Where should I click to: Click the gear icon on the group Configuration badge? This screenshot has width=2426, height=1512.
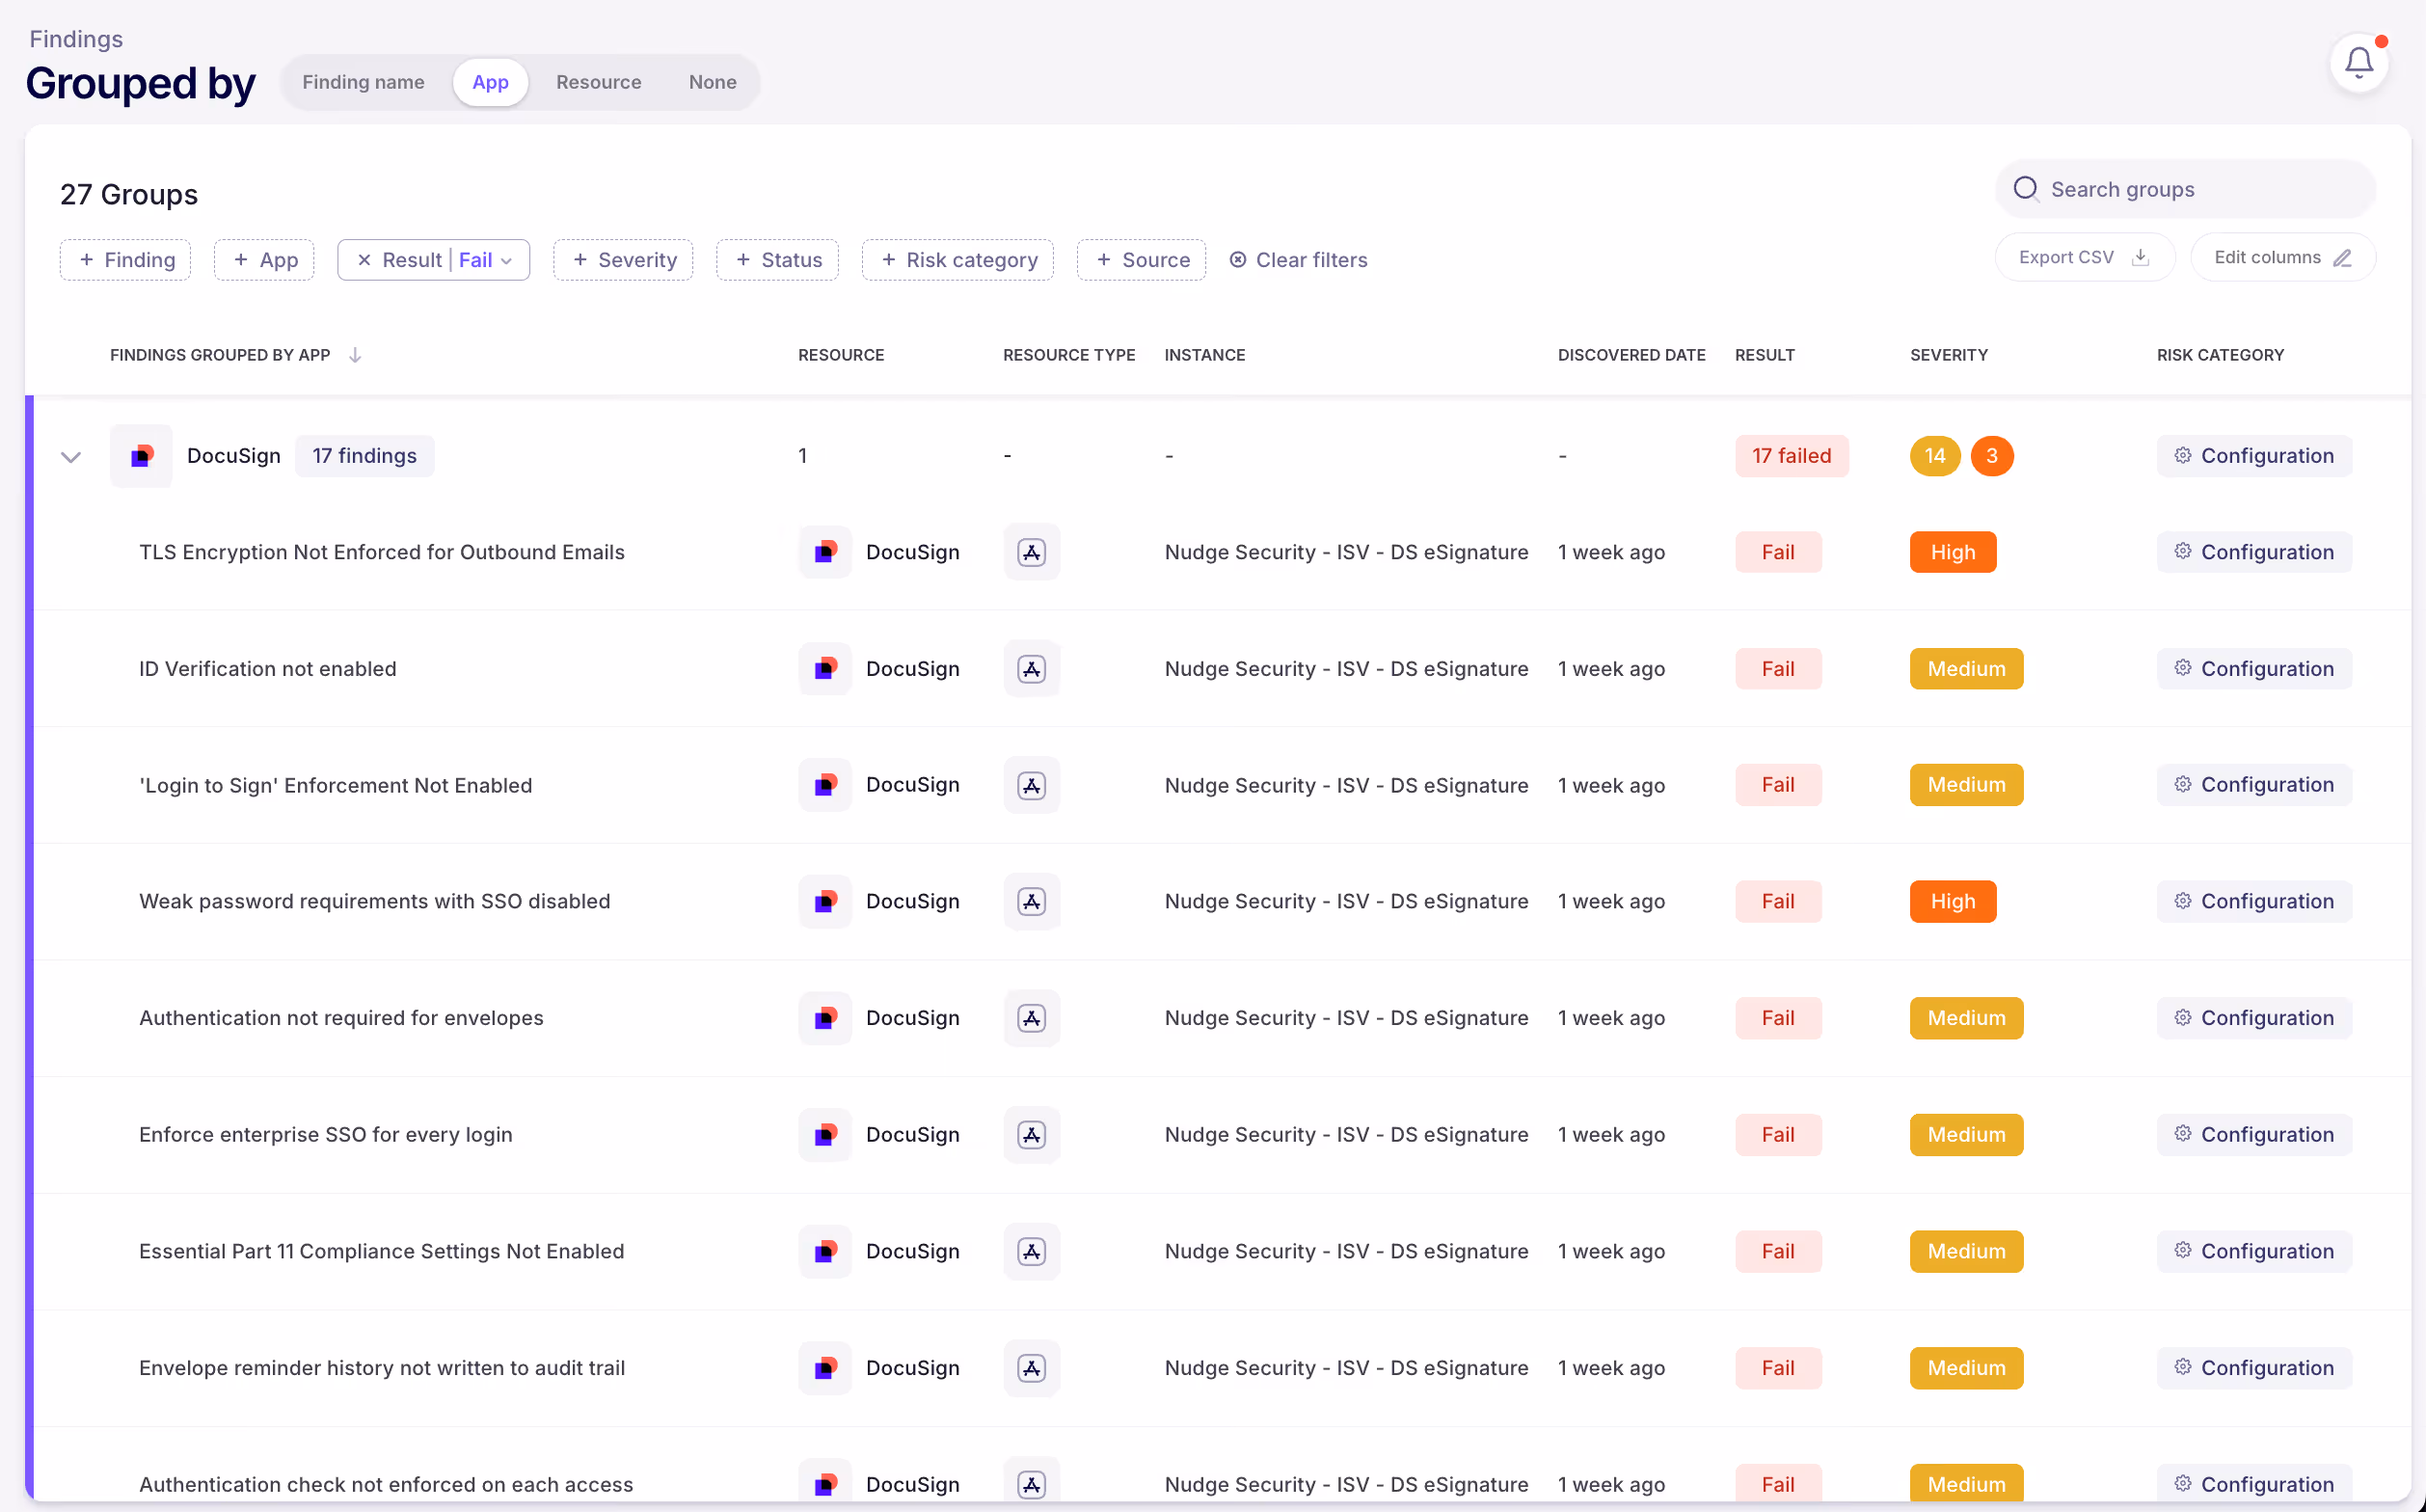[2183, 455]
